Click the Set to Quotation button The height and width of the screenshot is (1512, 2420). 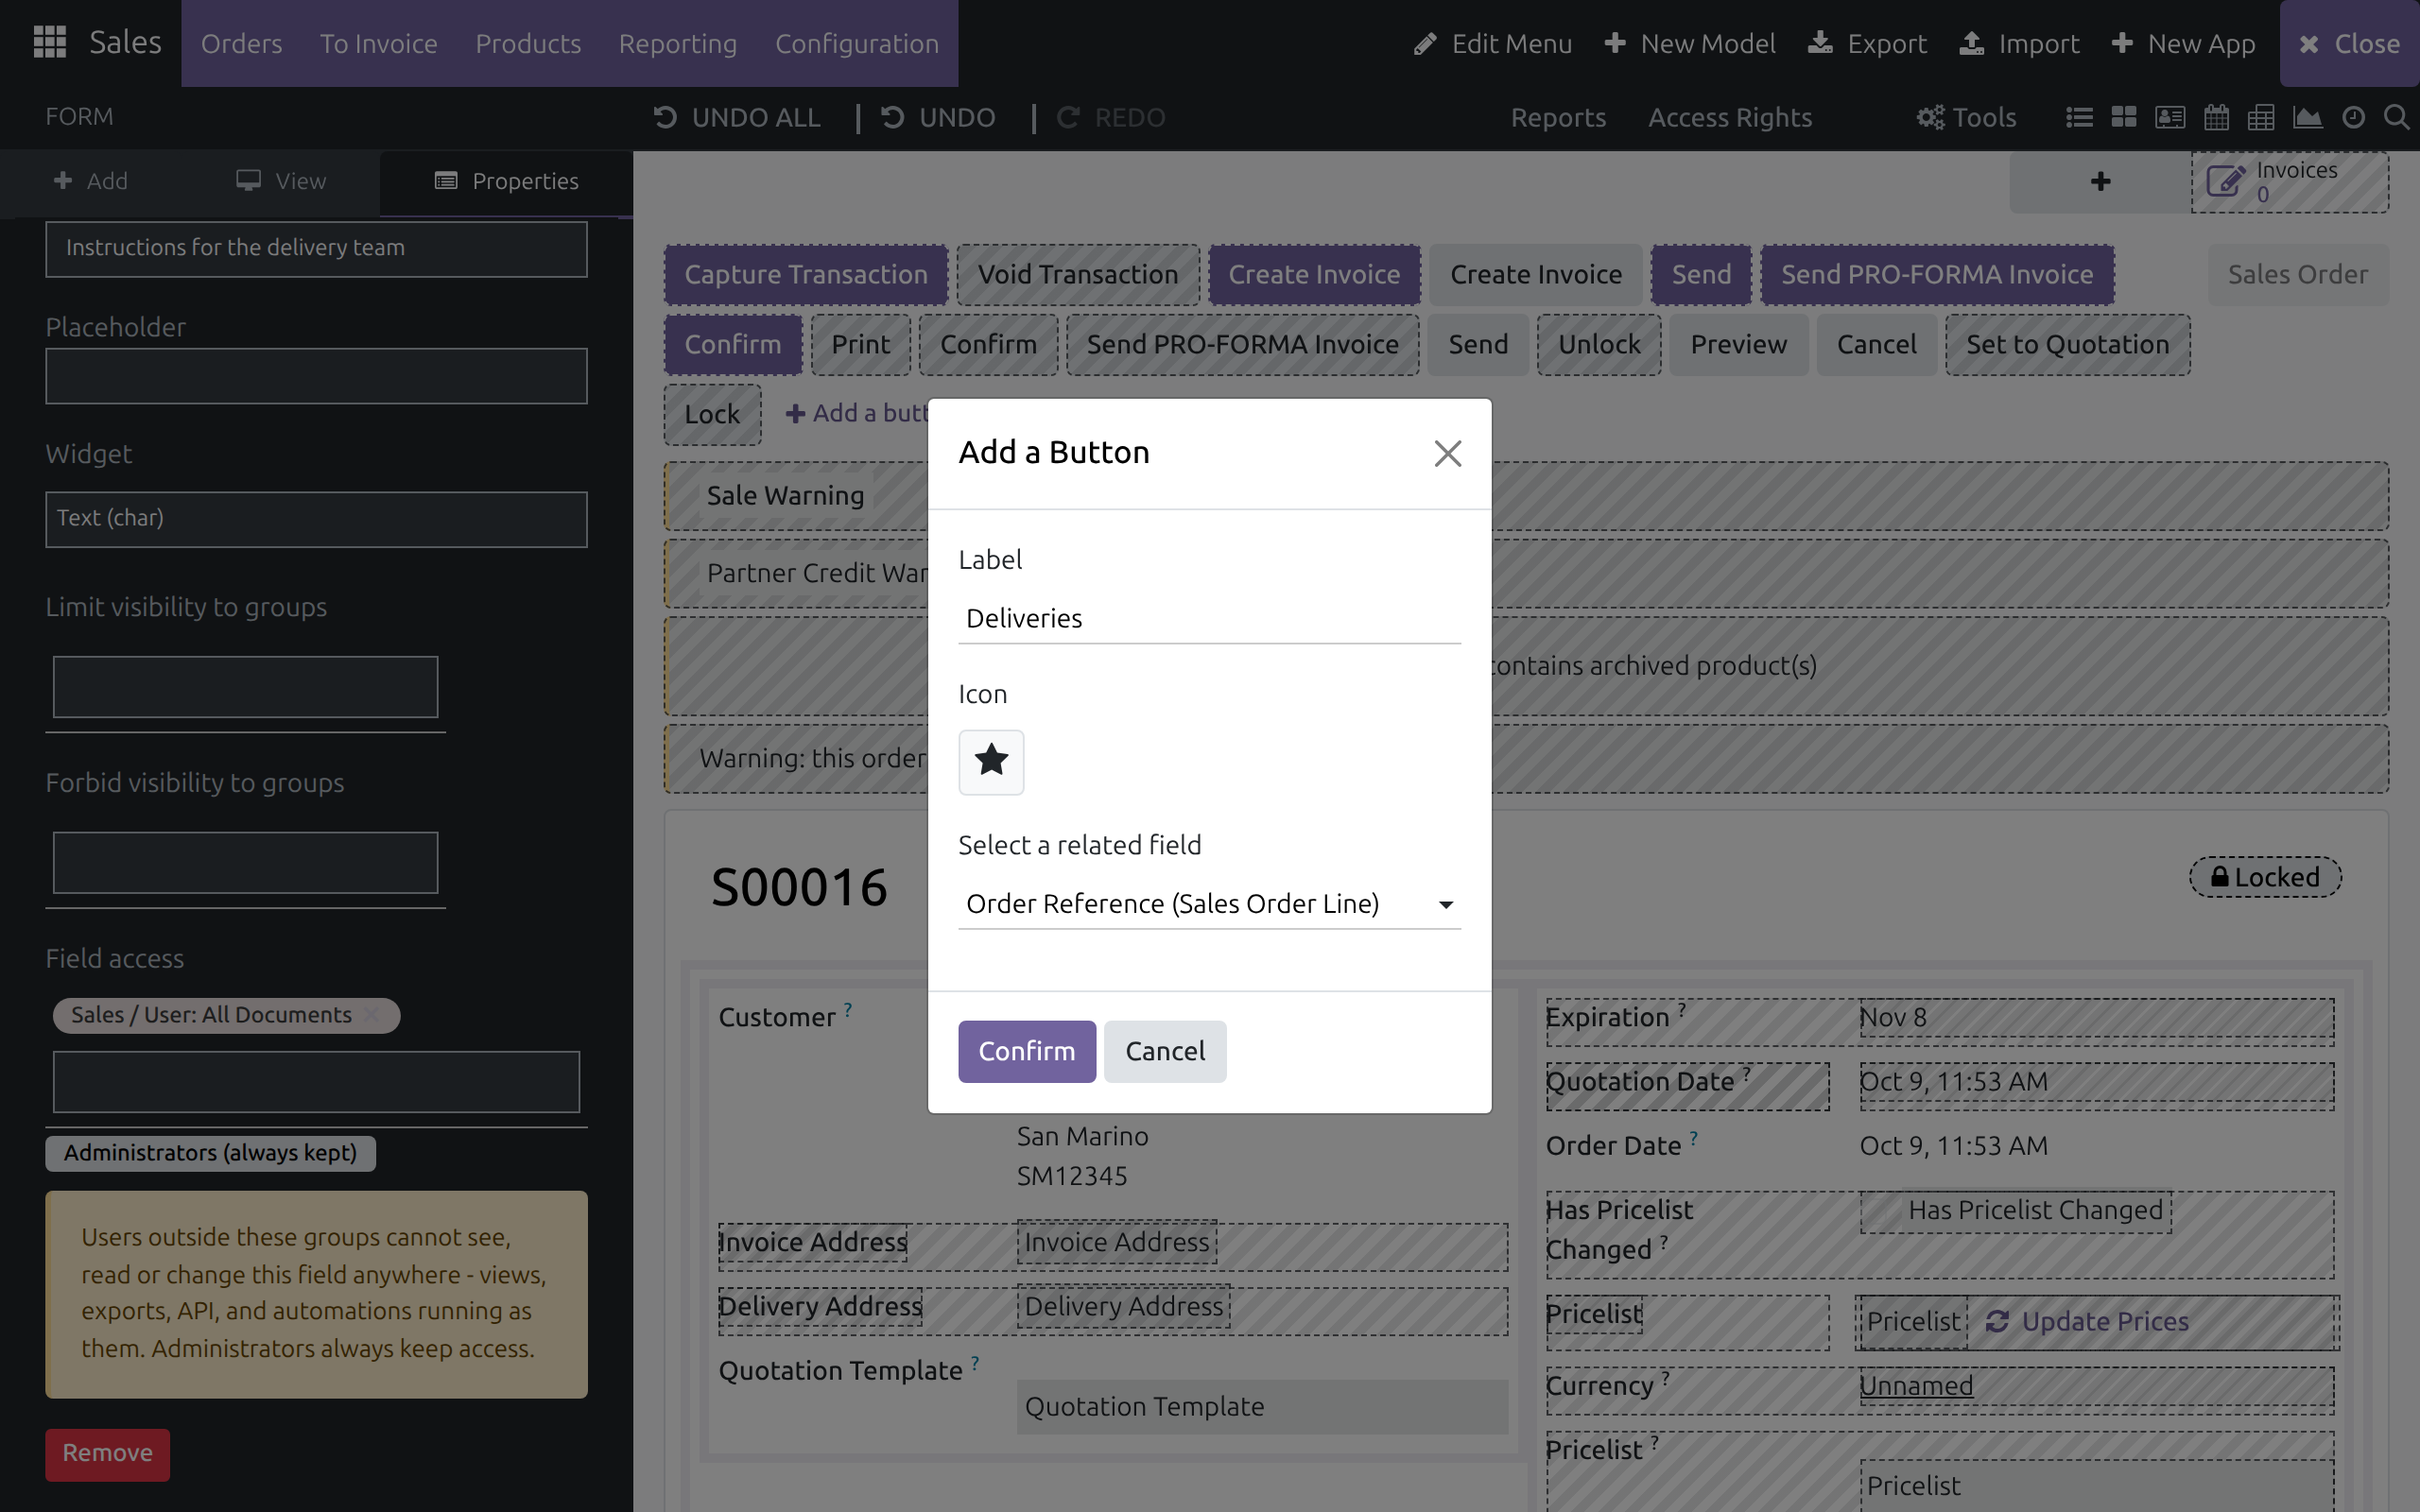(2068, 345)
